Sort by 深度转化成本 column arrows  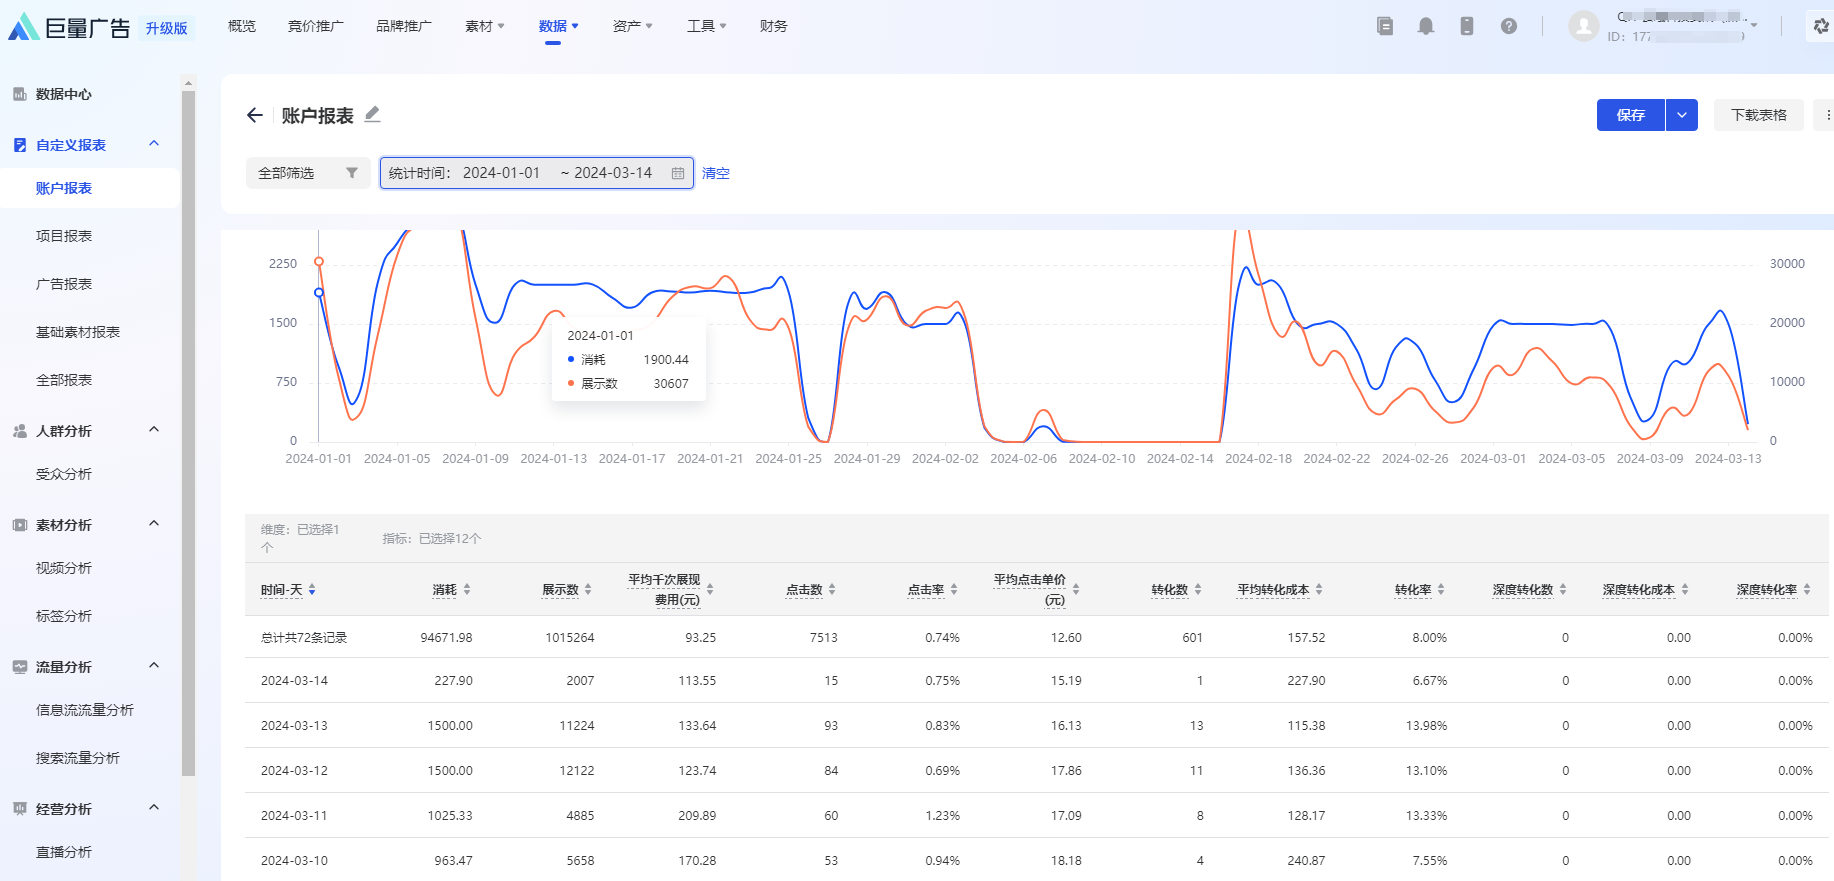(1685, 590)
